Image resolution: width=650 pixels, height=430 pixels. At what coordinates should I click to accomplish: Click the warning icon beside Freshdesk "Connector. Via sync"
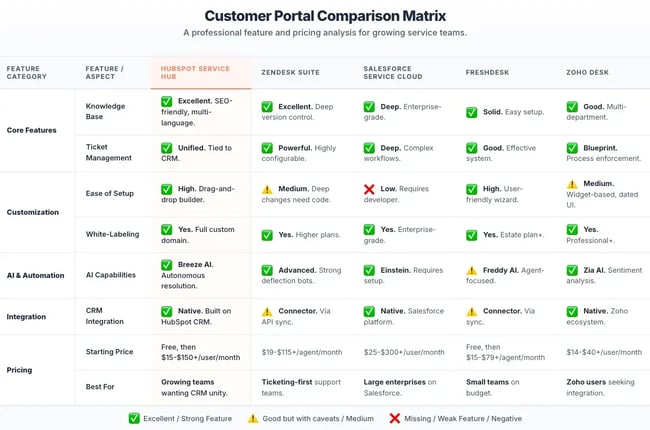[471, 312]
